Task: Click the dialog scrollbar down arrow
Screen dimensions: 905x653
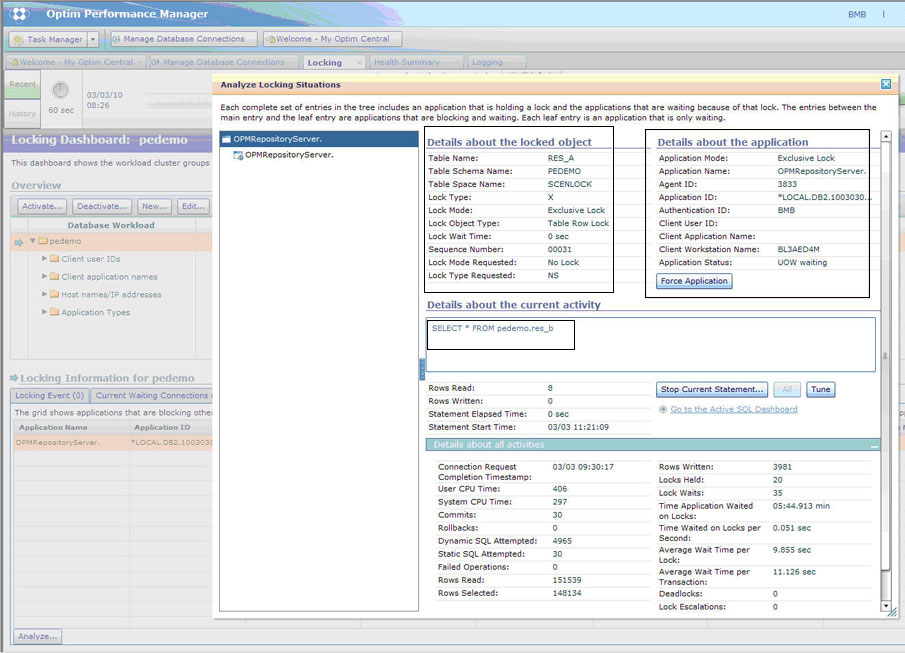Action: pyautogui.click(x=886, y=606)
